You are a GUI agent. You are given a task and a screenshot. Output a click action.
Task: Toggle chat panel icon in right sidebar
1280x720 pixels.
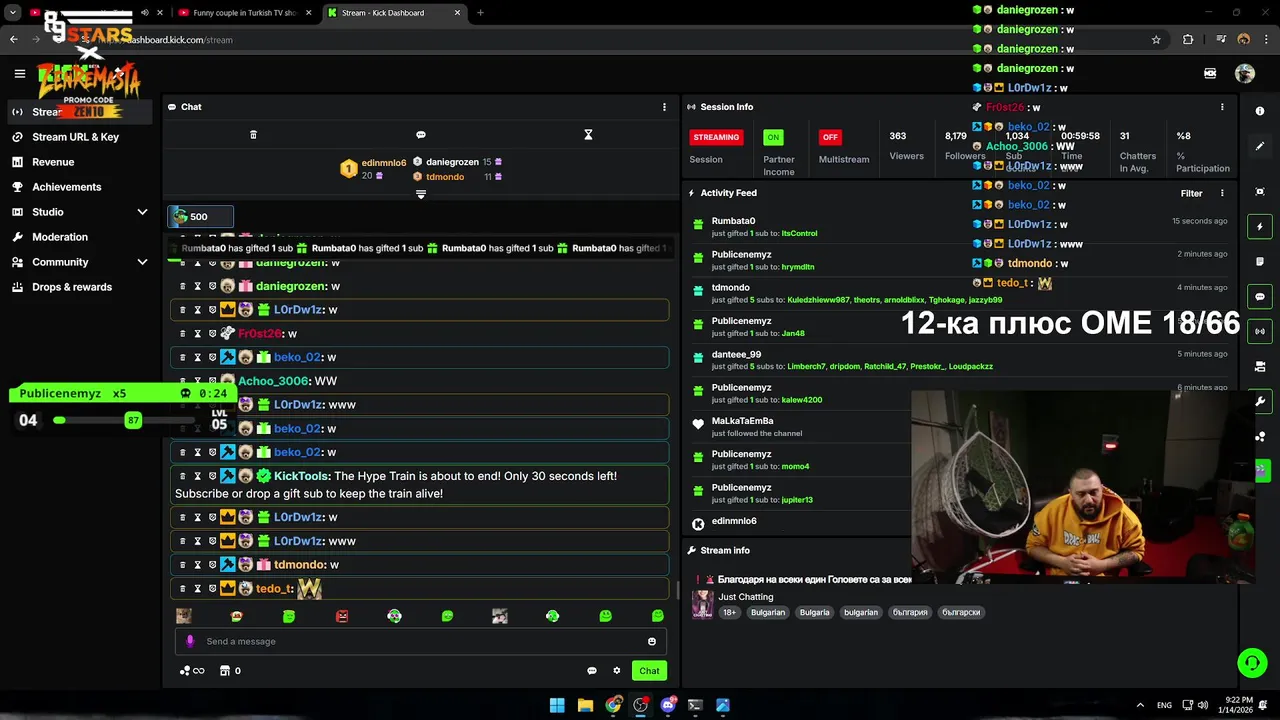tap(1260, 297)
